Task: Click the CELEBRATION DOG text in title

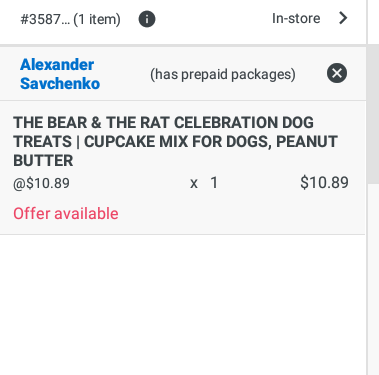Action: point(244,122)
